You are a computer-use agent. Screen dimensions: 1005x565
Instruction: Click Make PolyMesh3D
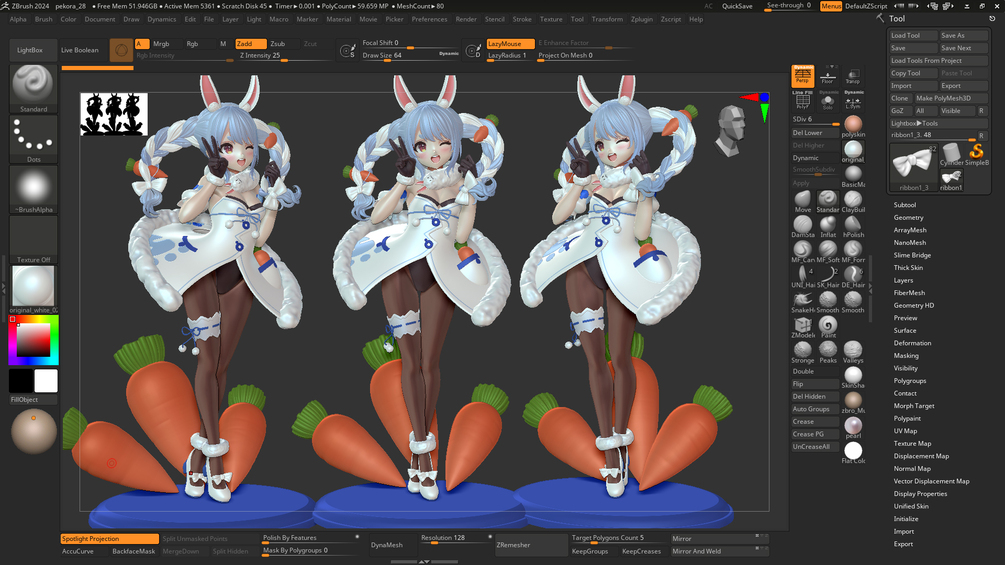point(951,98)
